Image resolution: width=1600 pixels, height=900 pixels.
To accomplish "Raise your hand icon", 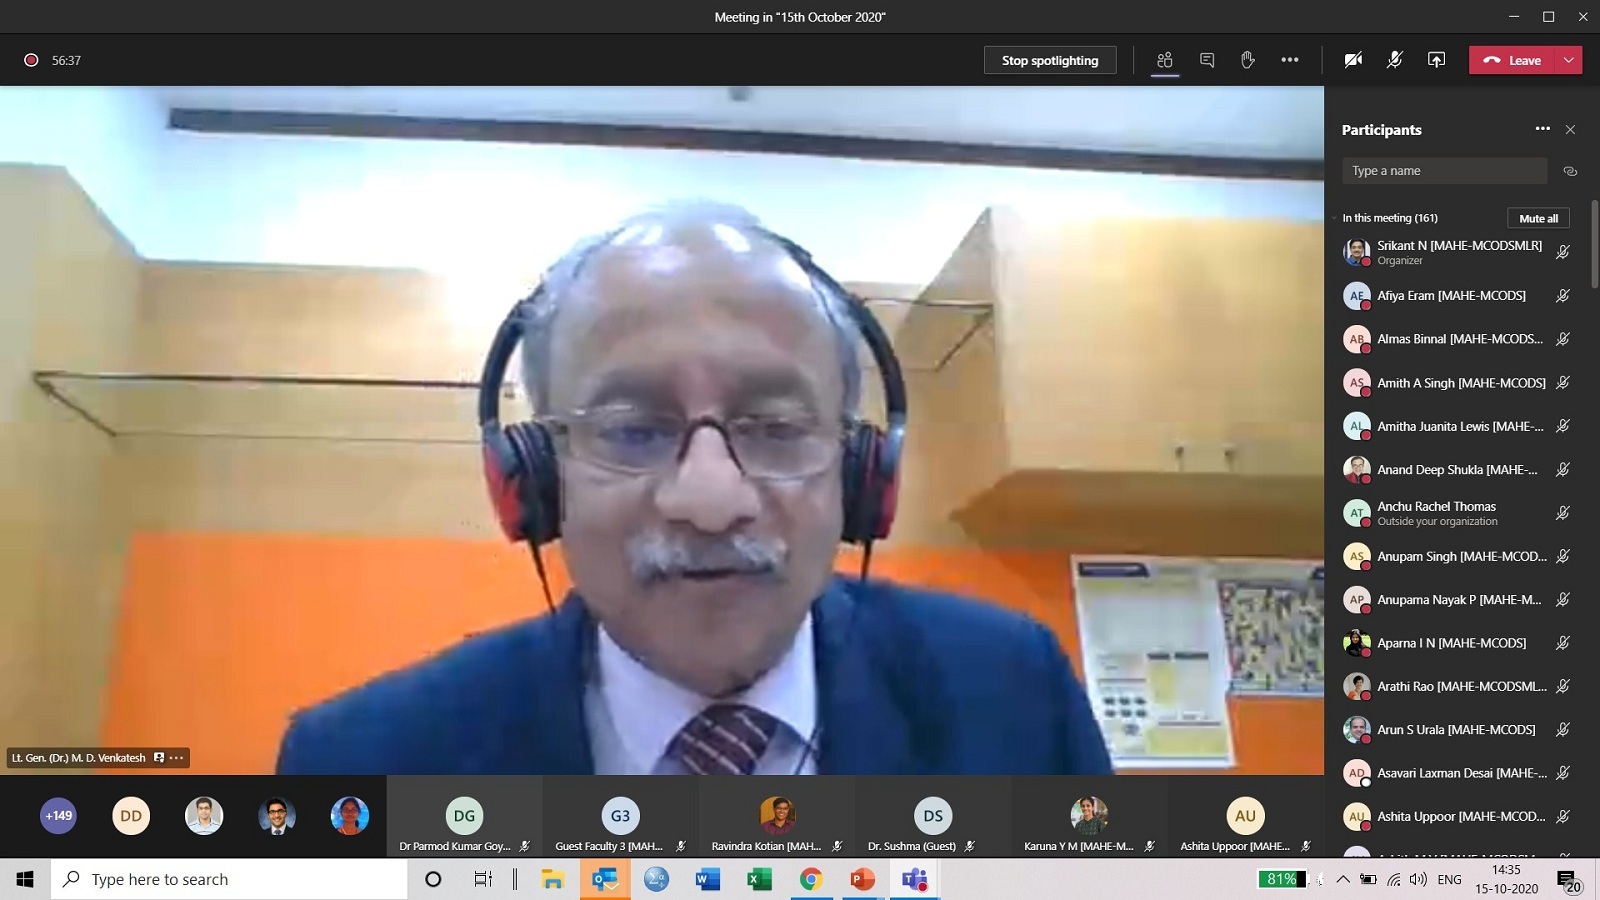I will point(1248,60).
